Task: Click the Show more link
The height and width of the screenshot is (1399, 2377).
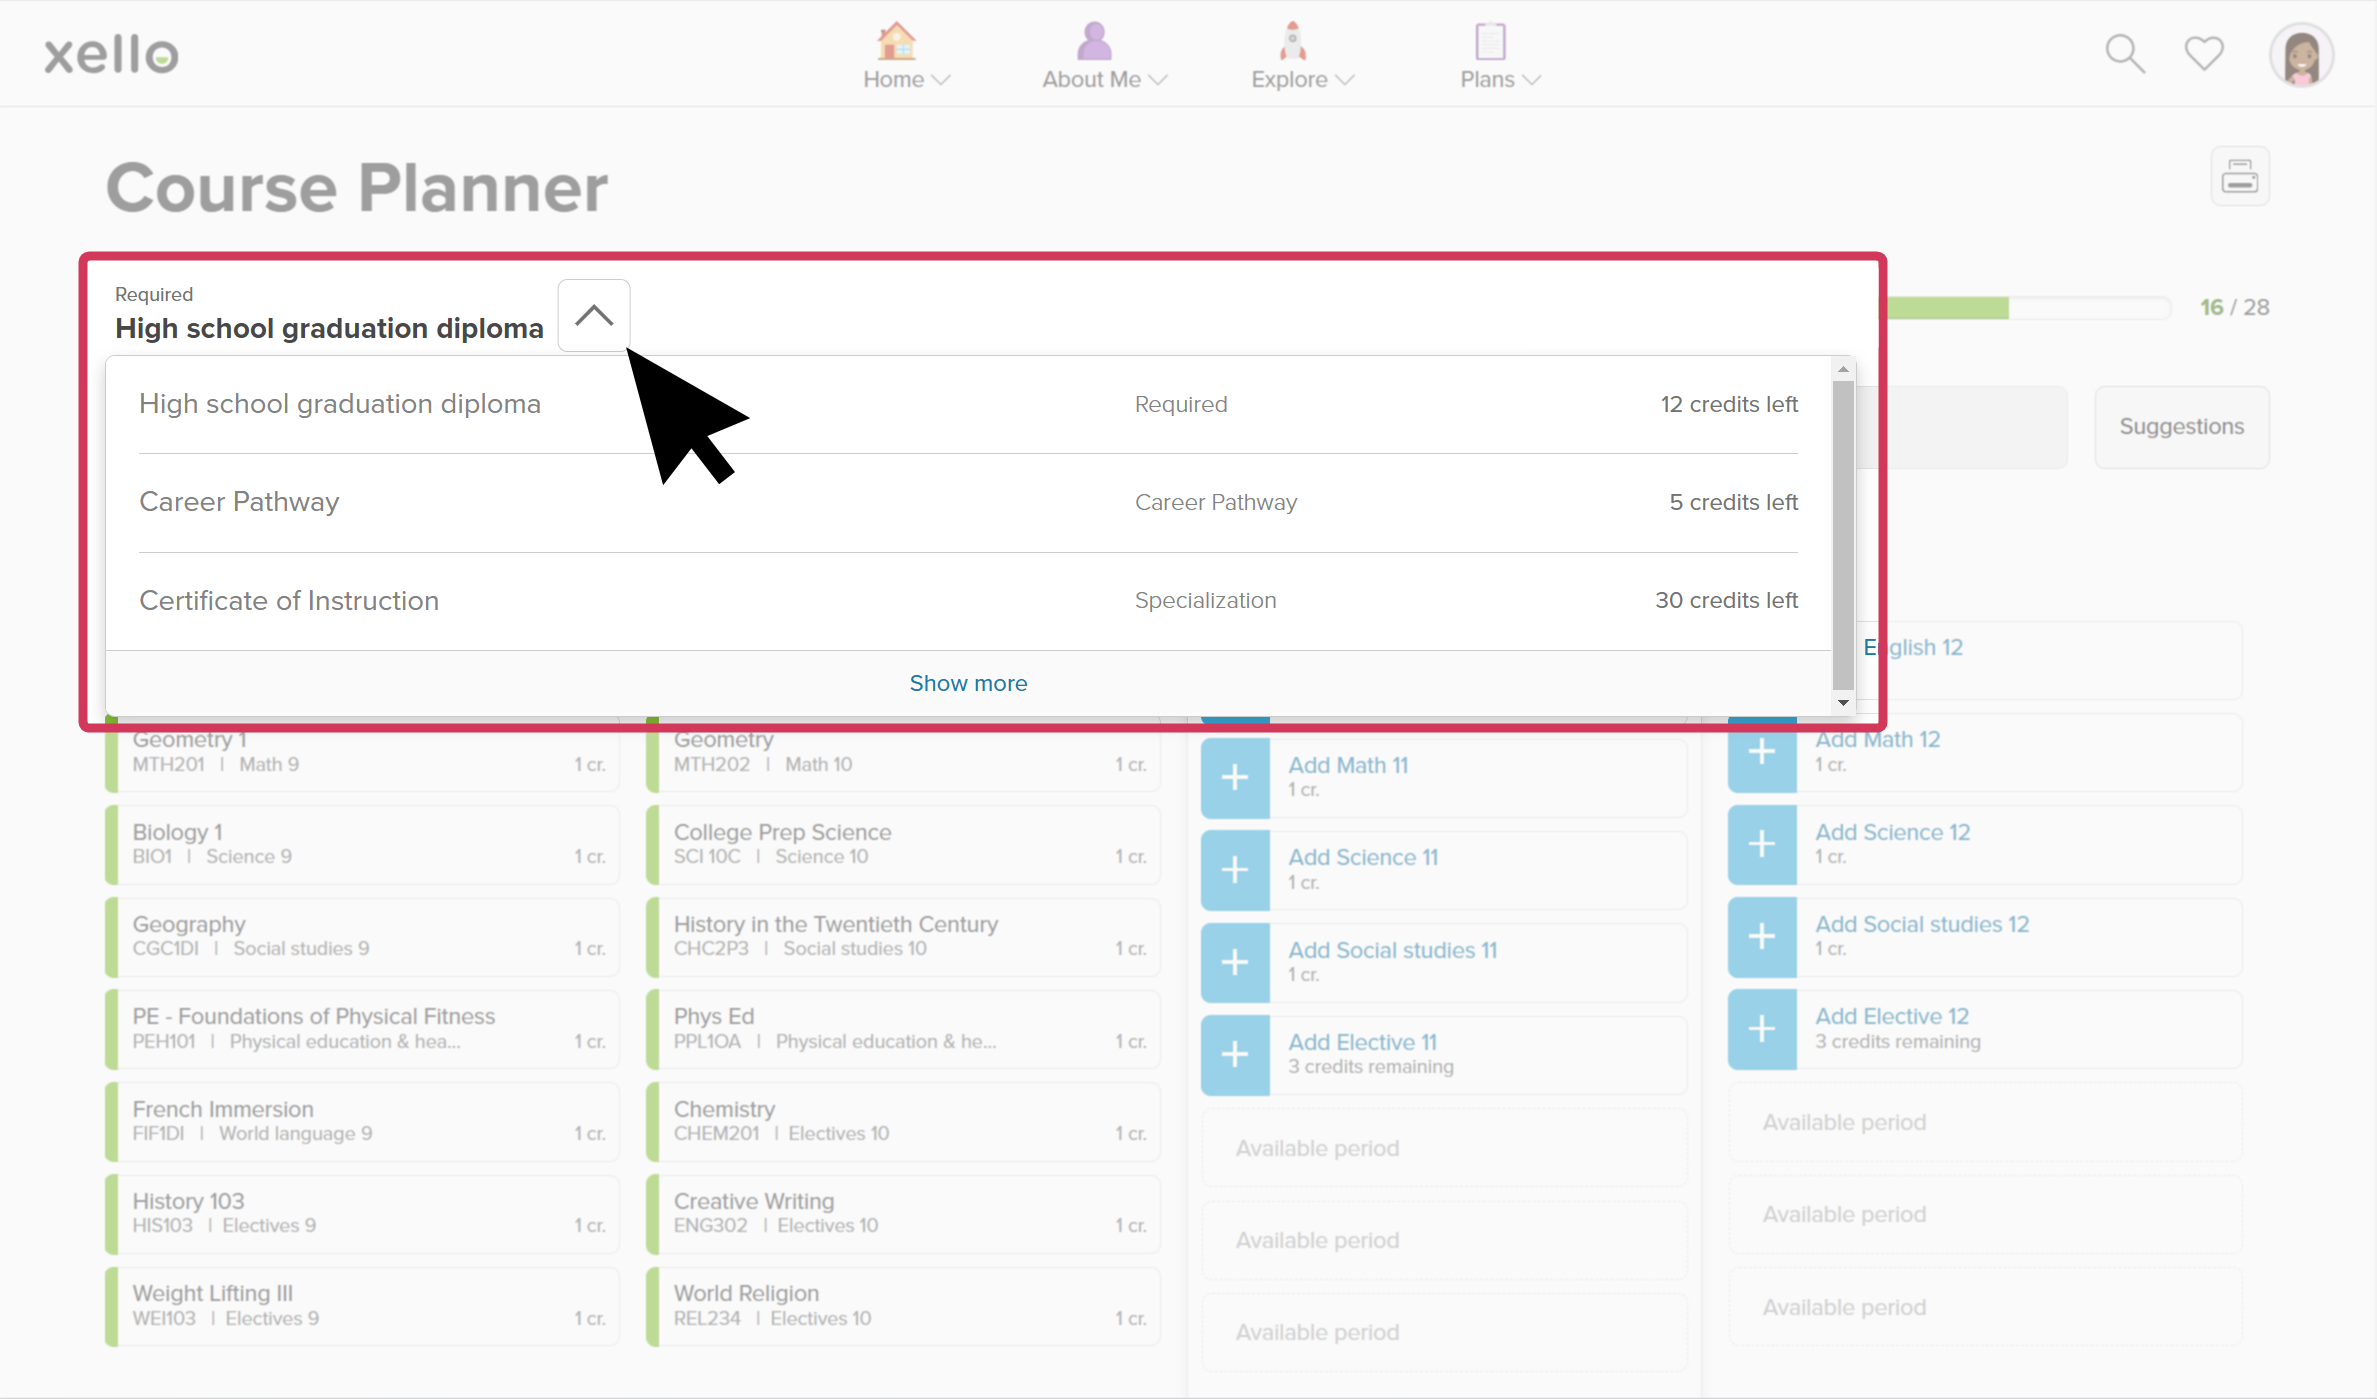Action: [x=968, y=682]
